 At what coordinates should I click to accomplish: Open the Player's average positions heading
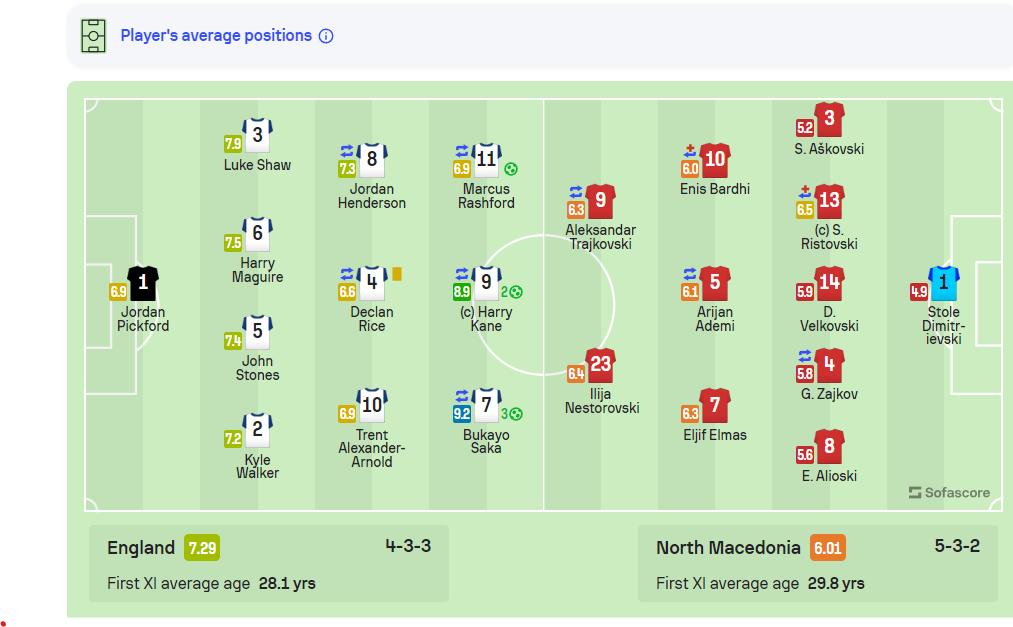pyautogui.click(x=216, y=36)
